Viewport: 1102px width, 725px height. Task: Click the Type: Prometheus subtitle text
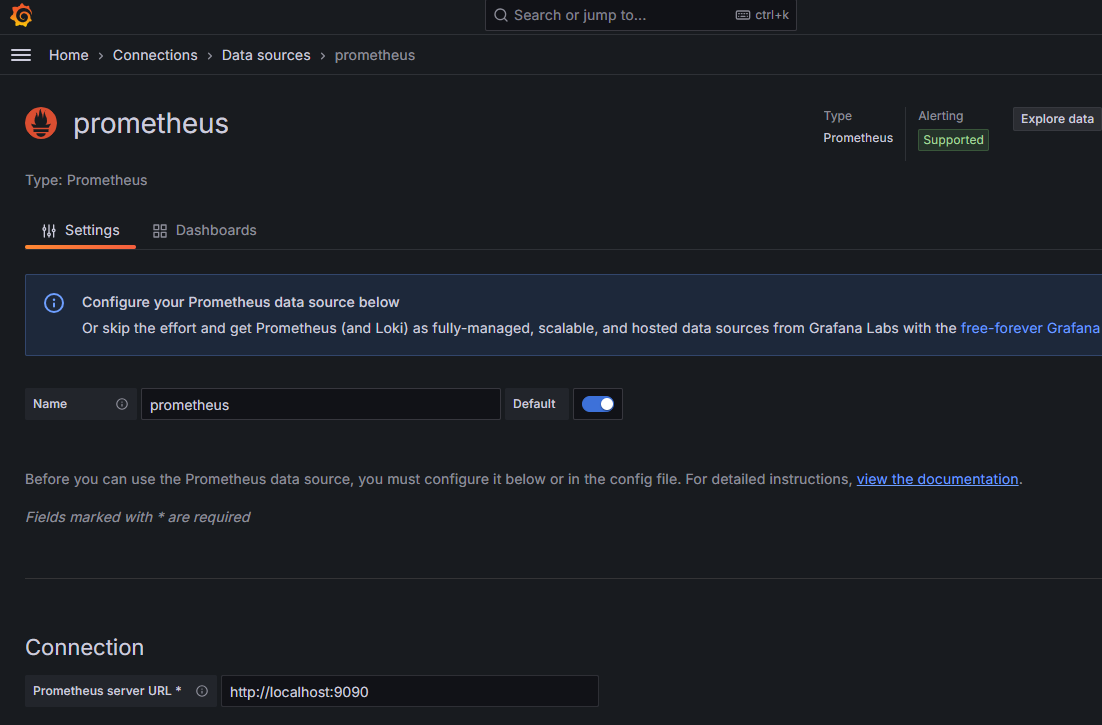click(86, 181)
